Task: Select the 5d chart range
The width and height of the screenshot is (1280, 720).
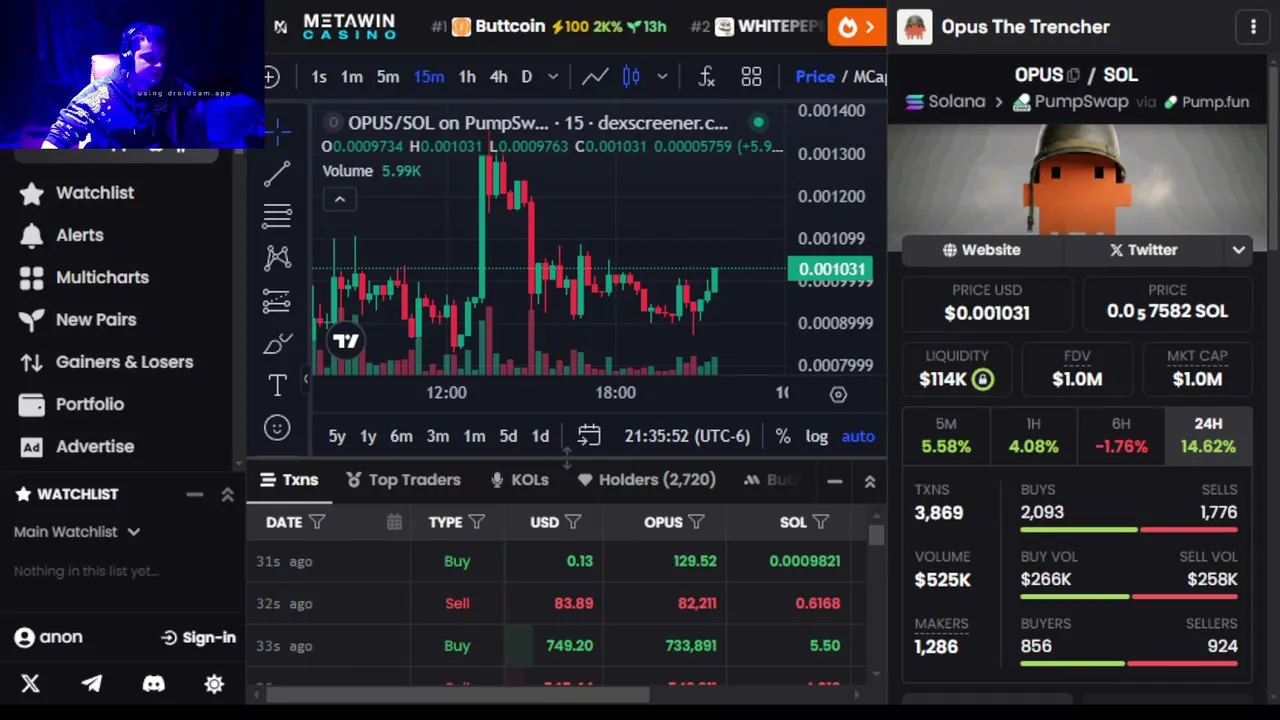Action: 508,436
